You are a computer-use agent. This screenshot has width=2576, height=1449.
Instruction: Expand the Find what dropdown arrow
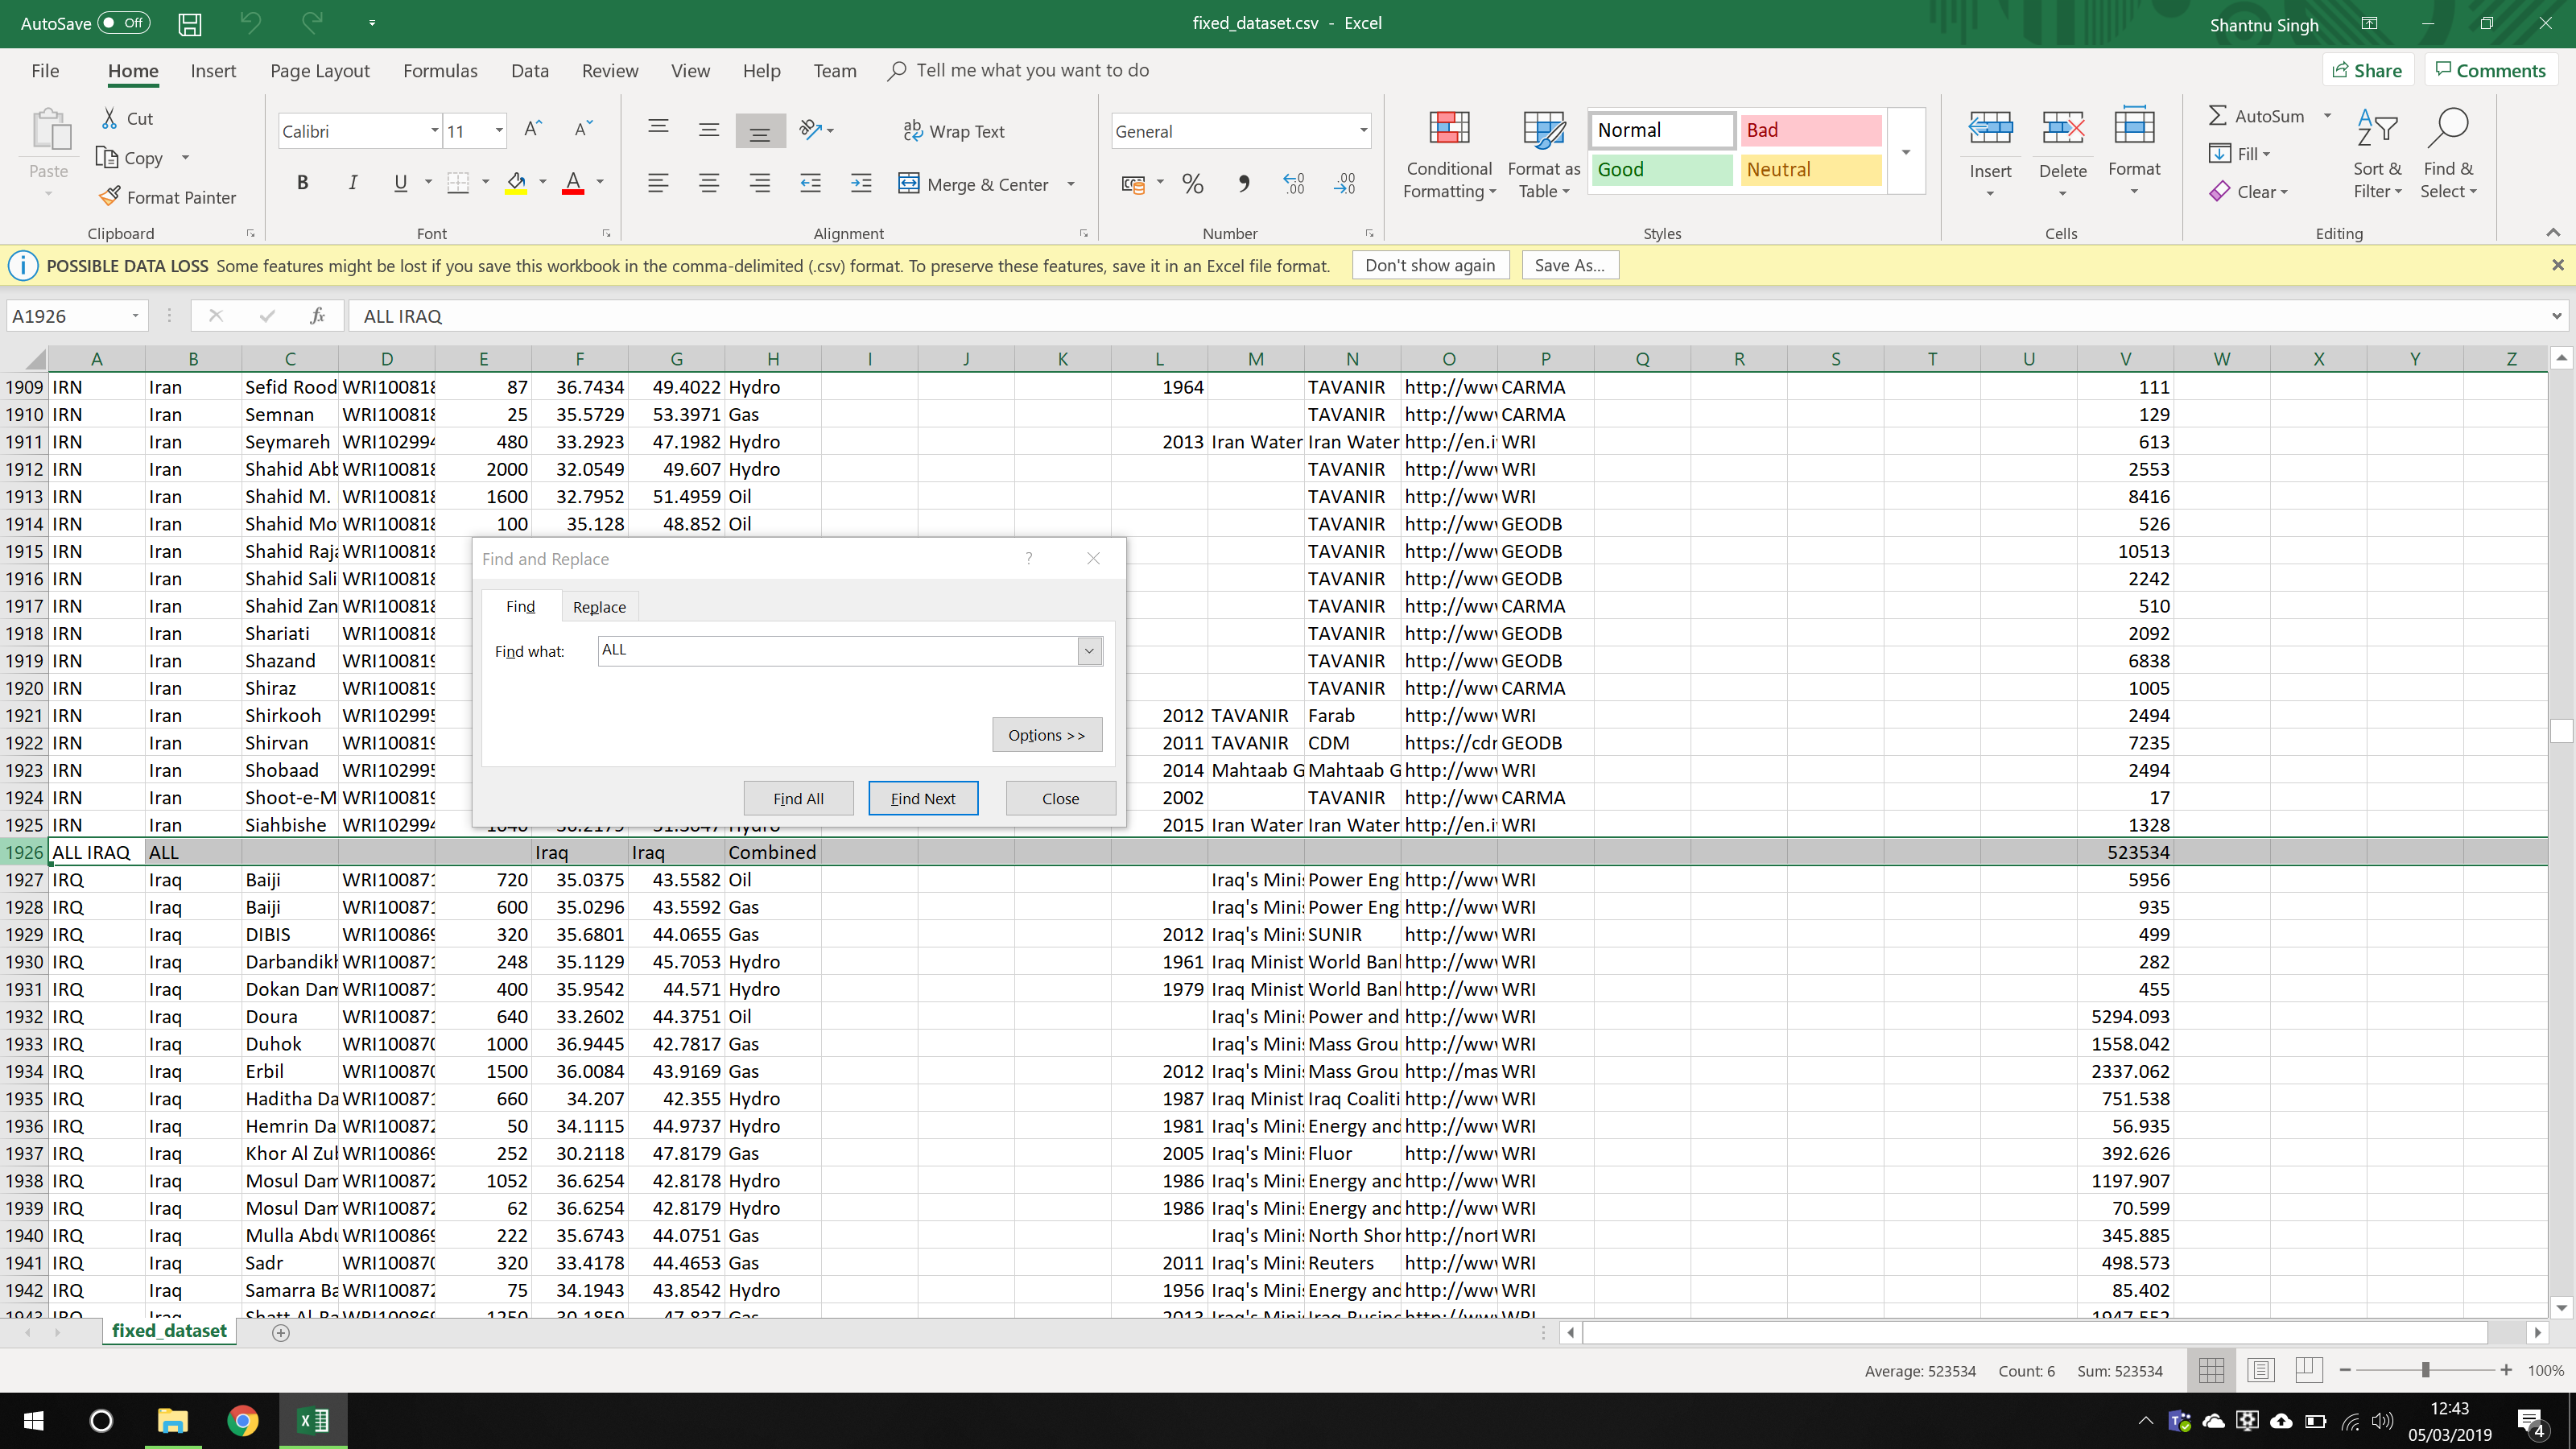tap(1089, 651)
